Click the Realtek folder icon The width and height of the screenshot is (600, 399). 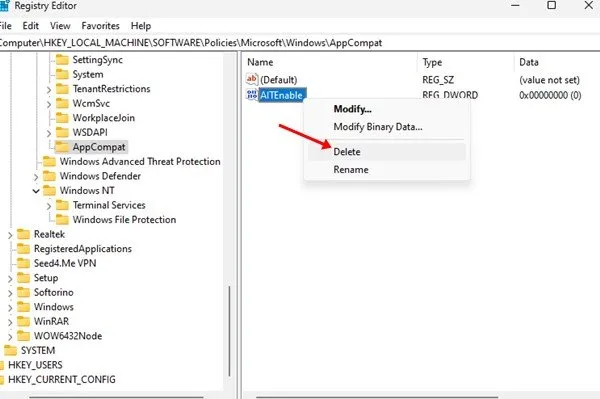point(23,234)
